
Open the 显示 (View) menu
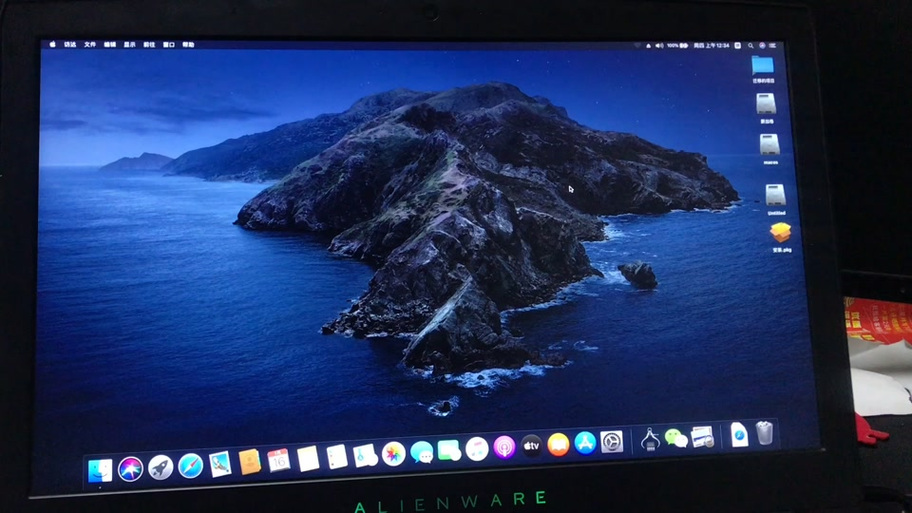pyautogui.click(x=129, y=44)
